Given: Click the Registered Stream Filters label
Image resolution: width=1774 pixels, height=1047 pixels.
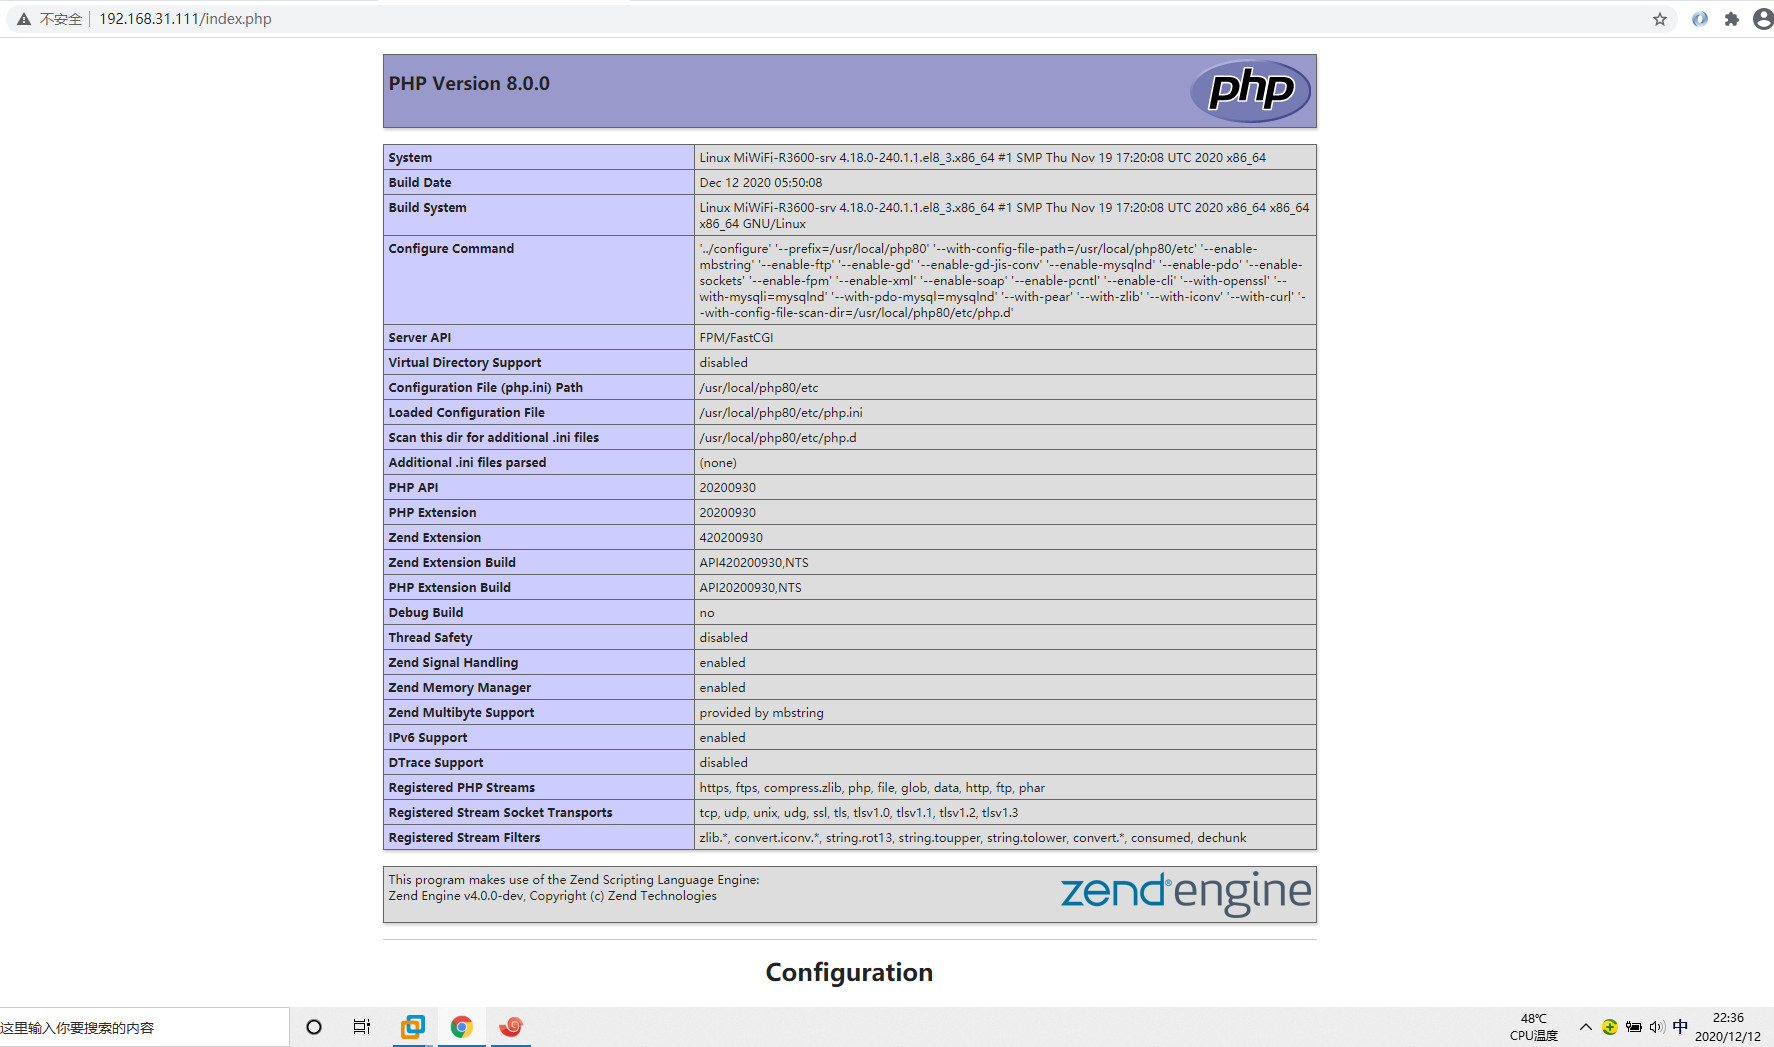Looking at the screenshot, I should point(464,838).
